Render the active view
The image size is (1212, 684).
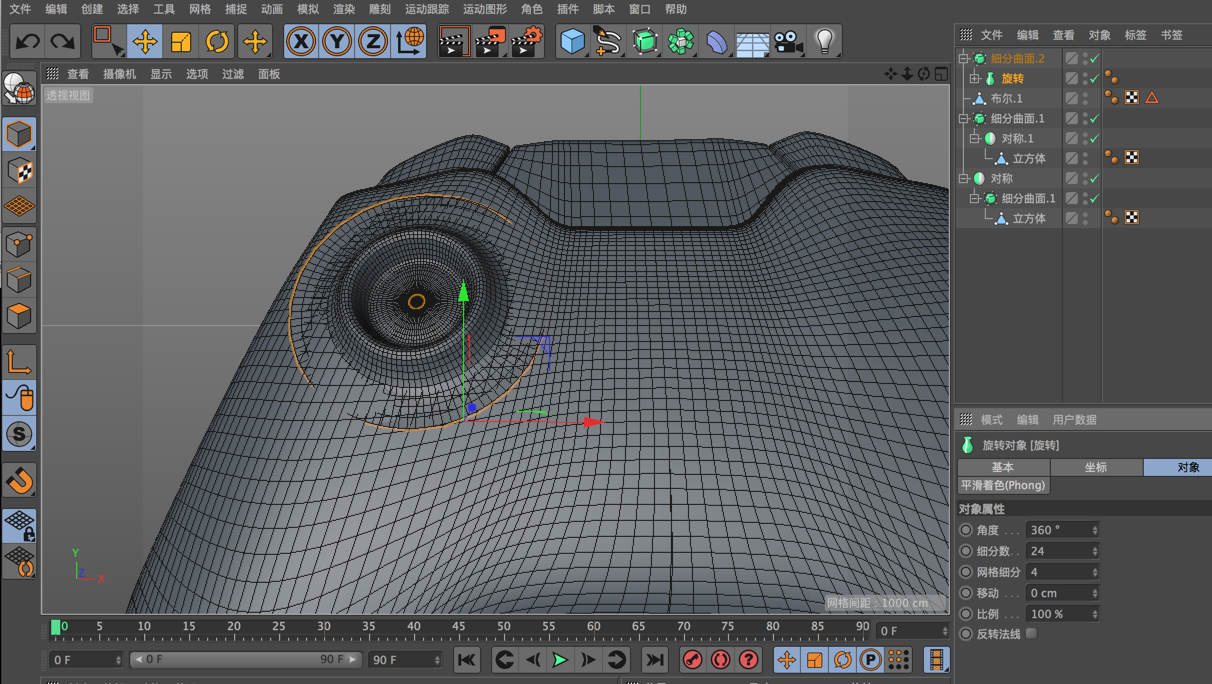(x=453, y=41)
